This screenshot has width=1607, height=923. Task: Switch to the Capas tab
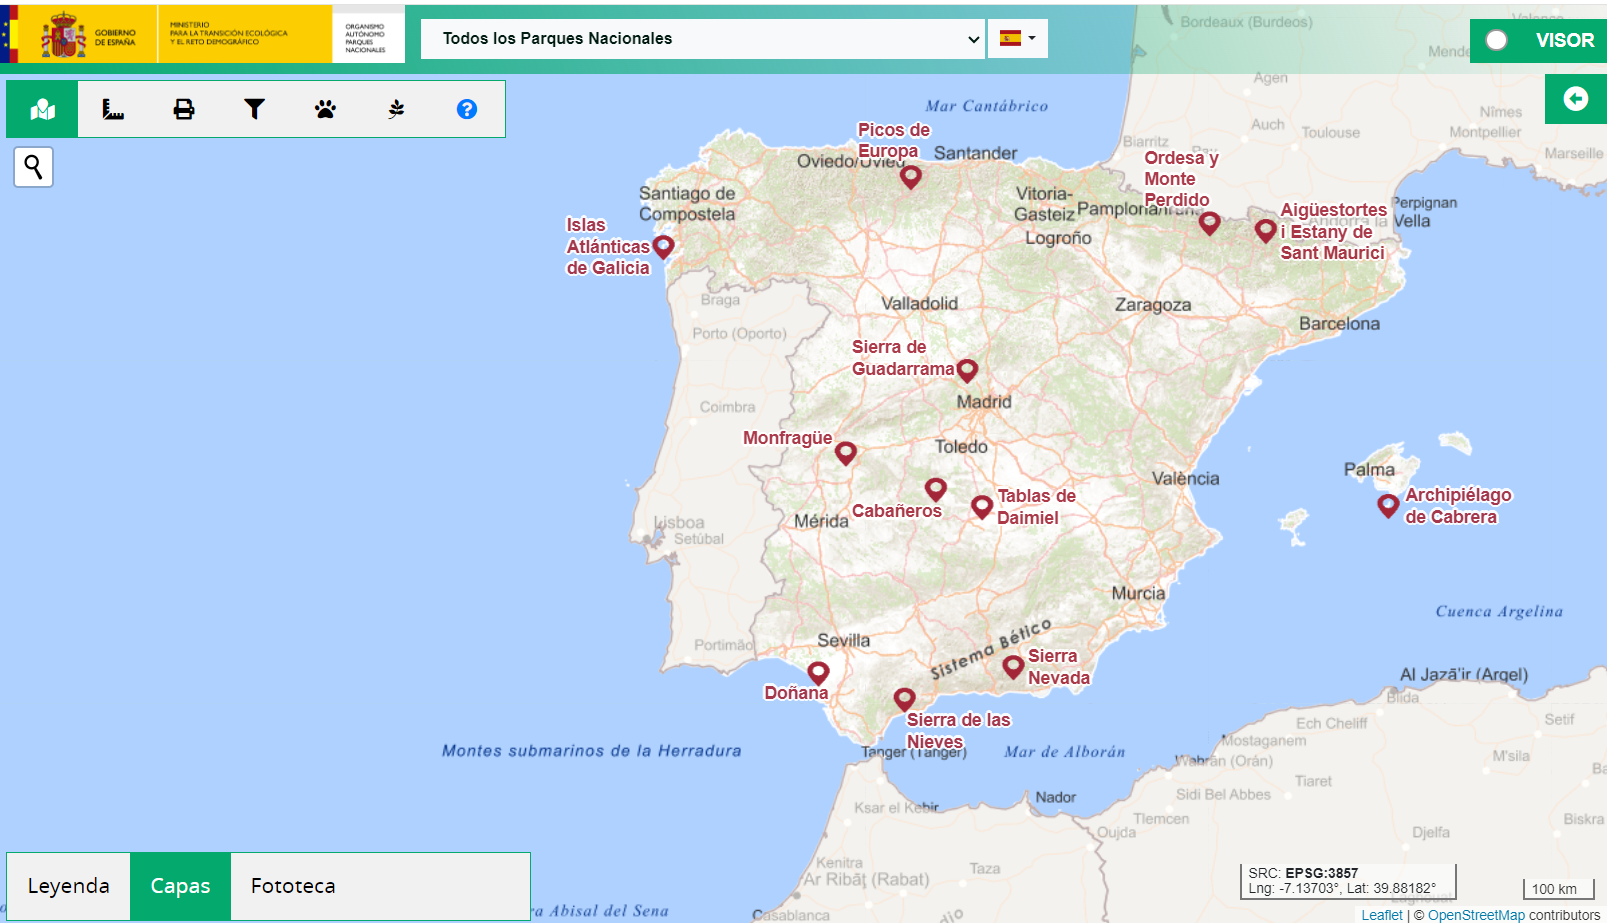(x=180, y=886)
